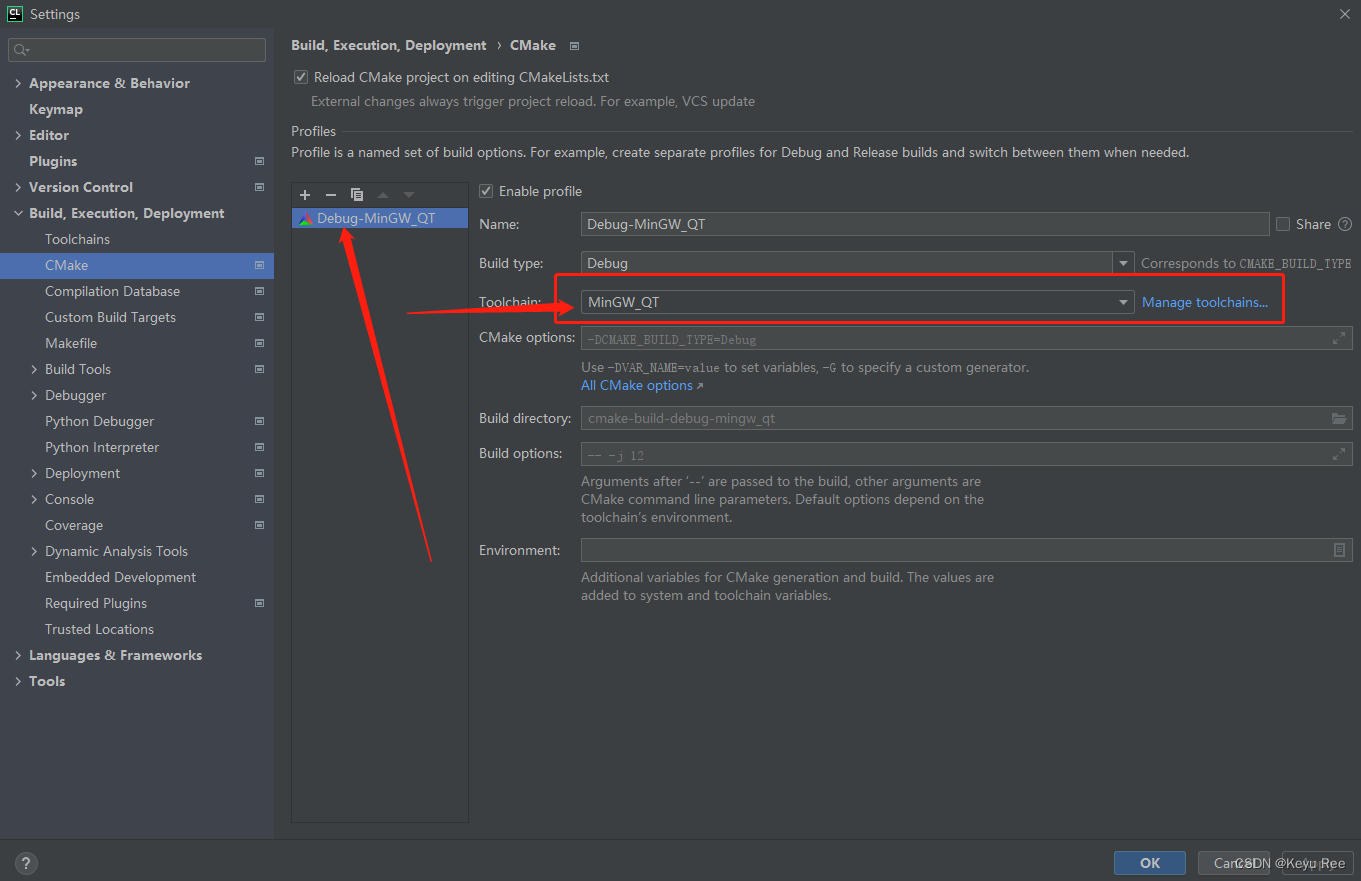Click project-level icon beside Version Control
Viewport: 1361px width, 881px height.
click(259, 187)
